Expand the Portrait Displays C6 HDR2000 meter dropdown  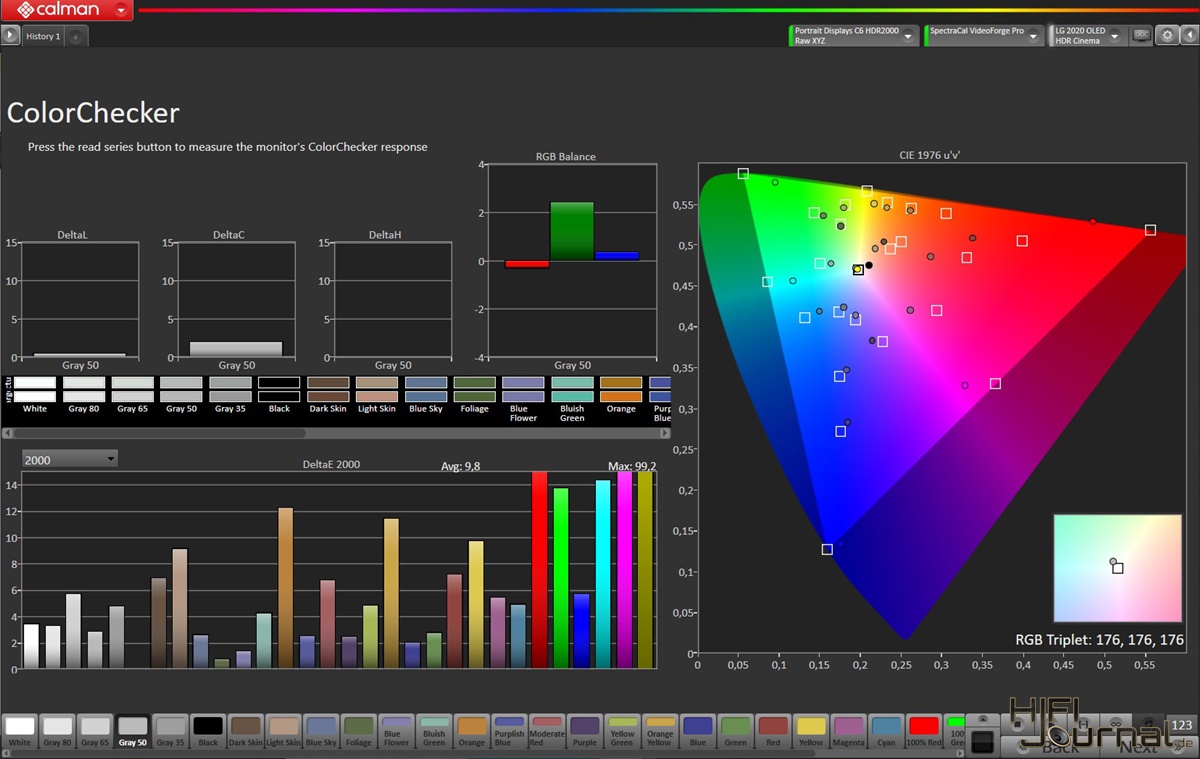click(908, 36)
